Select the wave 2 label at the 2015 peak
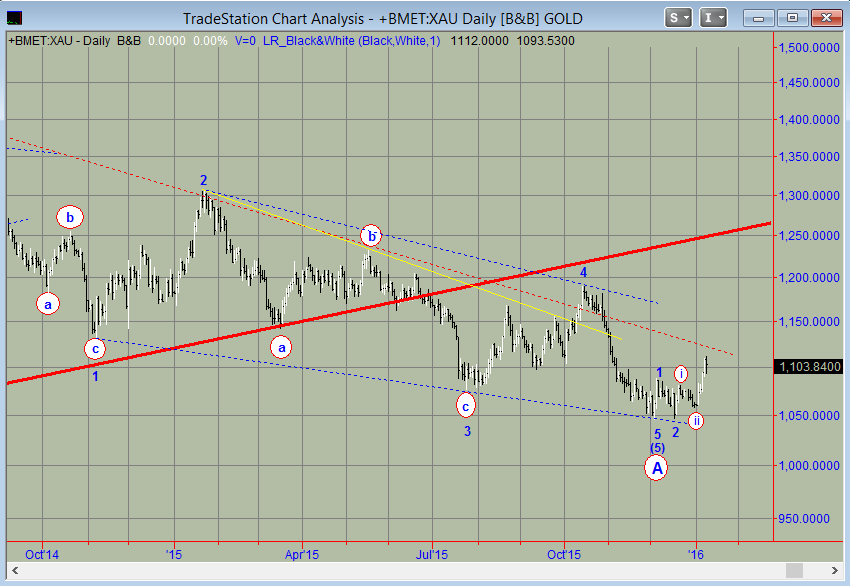Image resolution: width=850 pixels, height=586 pixels. point(203,181)
